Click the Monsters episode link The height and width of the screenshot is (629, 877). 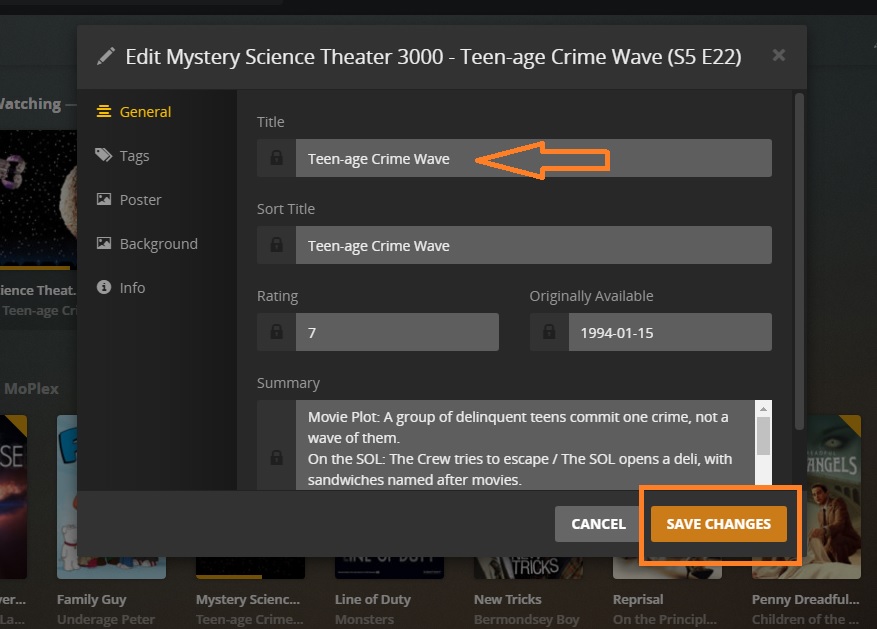tap(364, 619)
